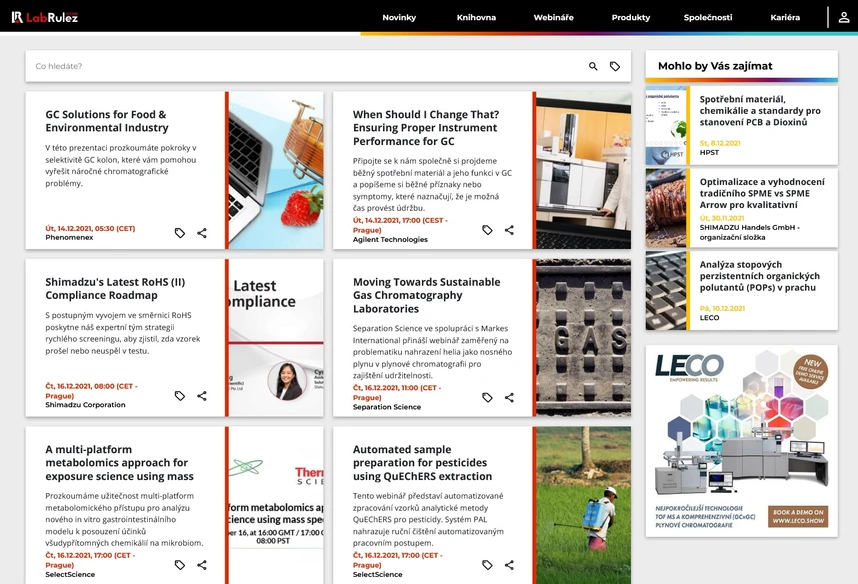Click the GAS manhole cover thumbnail
Image resolution: width=858 pixels, height=584 pixels.
point(583,338)
